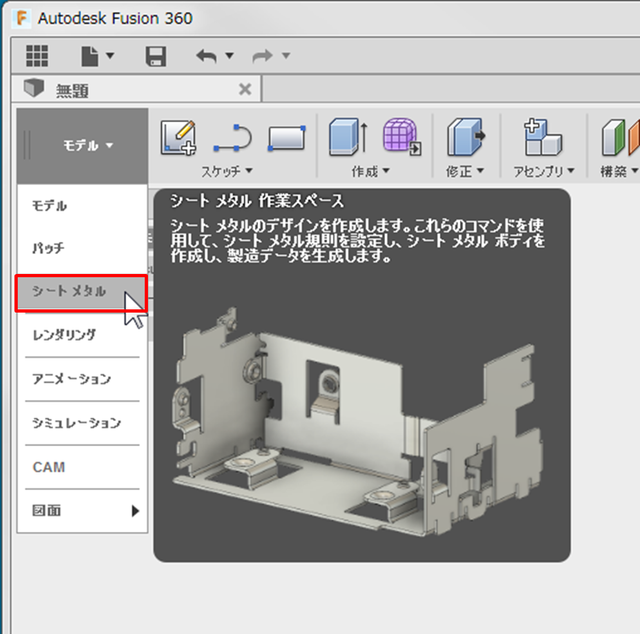
Task: Expand the 修正 dropdown menu
Action: [464, 171]
